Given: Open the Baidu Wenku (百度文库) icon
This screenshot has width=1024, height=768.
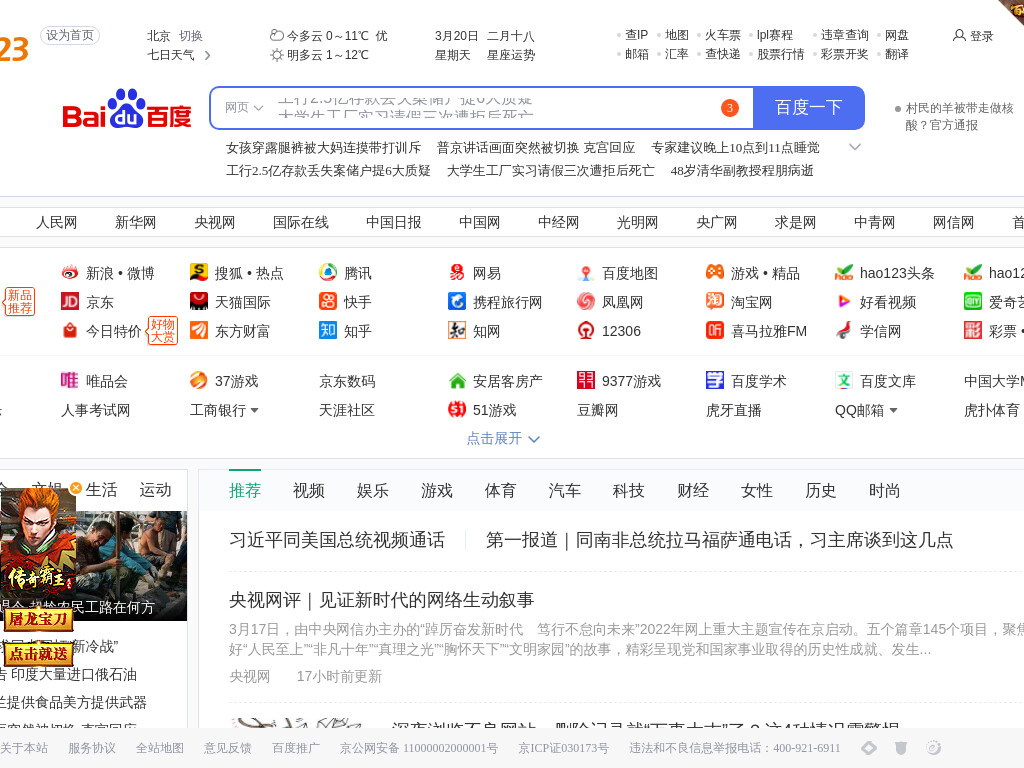Looking at the screenshot, I should tap(844, 380).
